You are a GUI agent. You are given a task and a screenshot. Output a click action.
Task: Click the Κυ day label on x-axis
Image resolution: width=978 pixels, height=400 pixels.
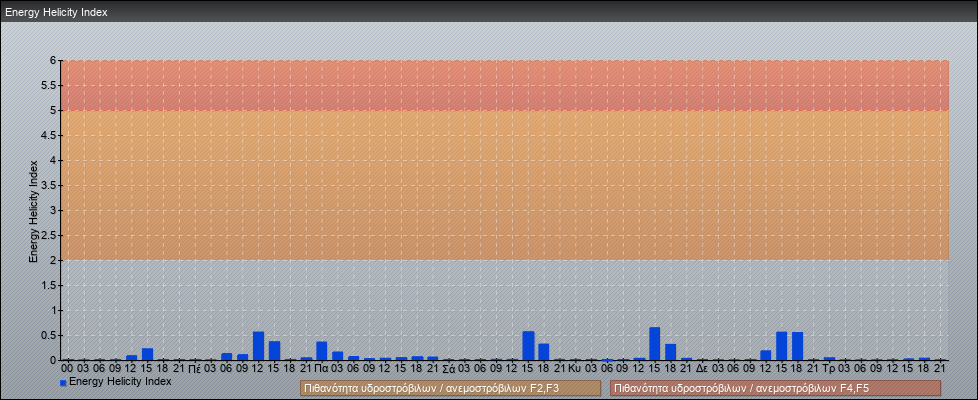tap(575, 368)
